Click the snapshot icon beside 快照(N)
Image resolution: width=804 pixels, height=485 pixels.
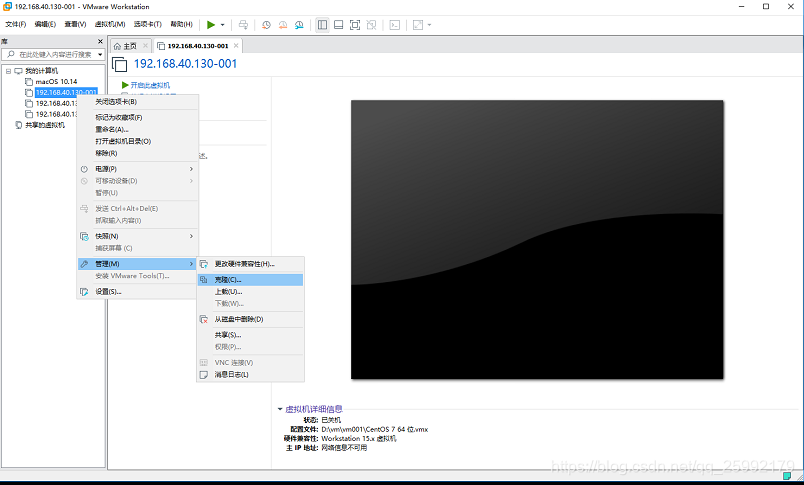[84, 236]
